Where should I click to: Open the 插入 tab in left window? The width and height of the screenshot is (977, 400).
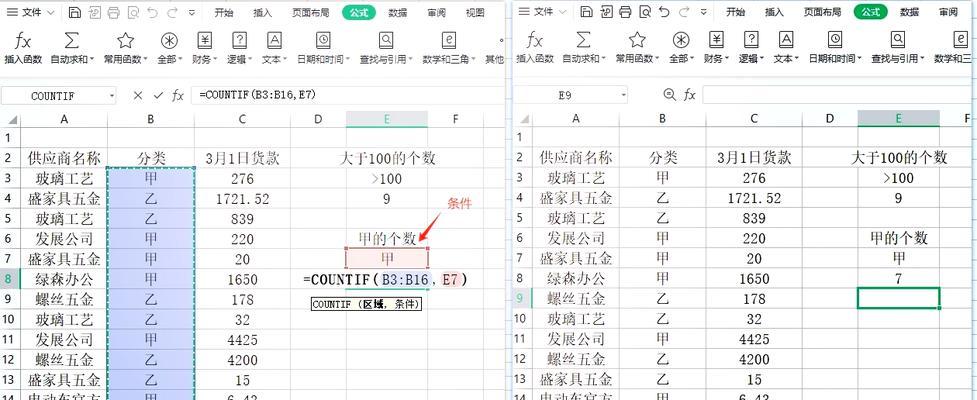click(263, 12)
